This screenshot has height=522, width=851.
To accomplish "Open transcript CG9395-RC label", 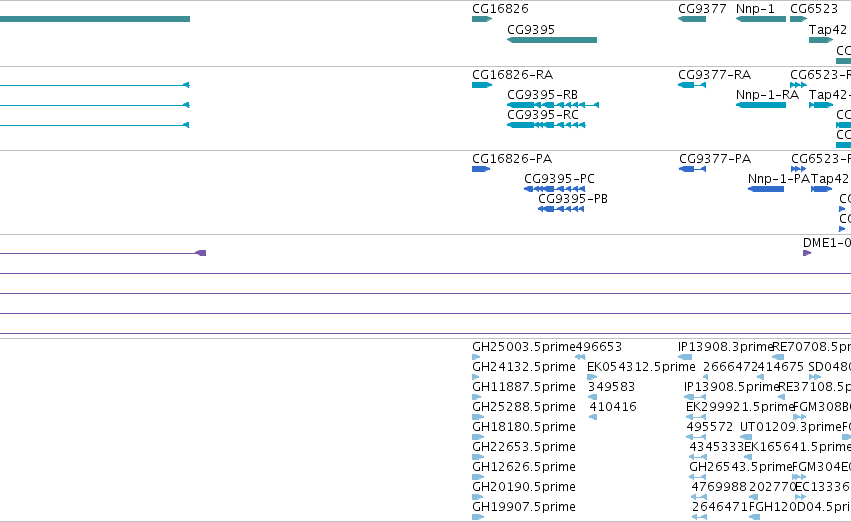I will (x=543, y=115).
